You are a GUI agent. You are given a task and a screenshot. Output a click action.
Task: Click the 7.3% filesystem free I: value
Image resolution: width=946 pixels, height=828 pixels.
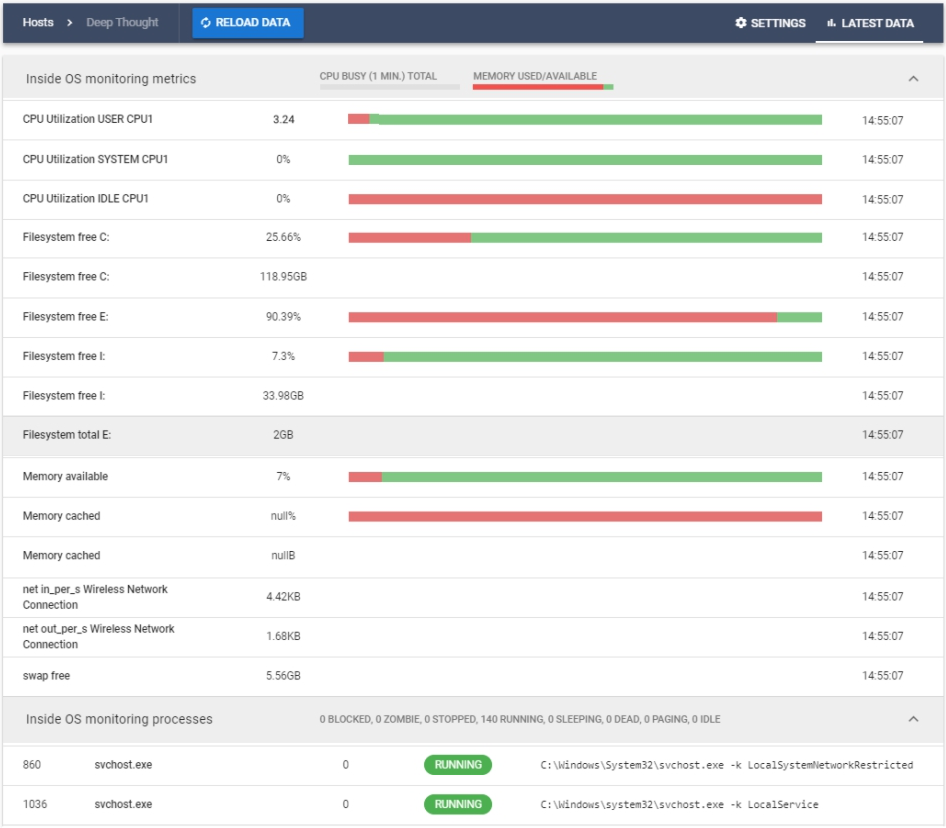click(283, 356)
